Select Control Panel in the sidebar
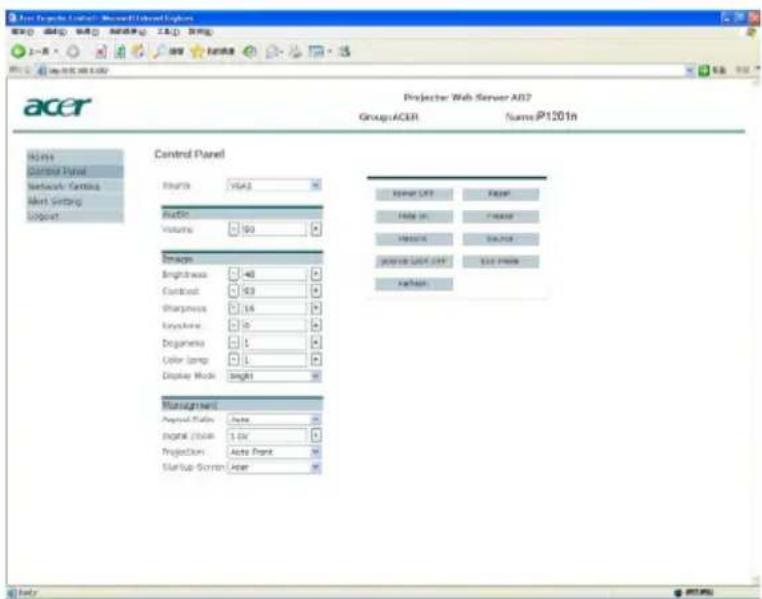This screenshot has width=762, height=599. (x=75, y=171)
